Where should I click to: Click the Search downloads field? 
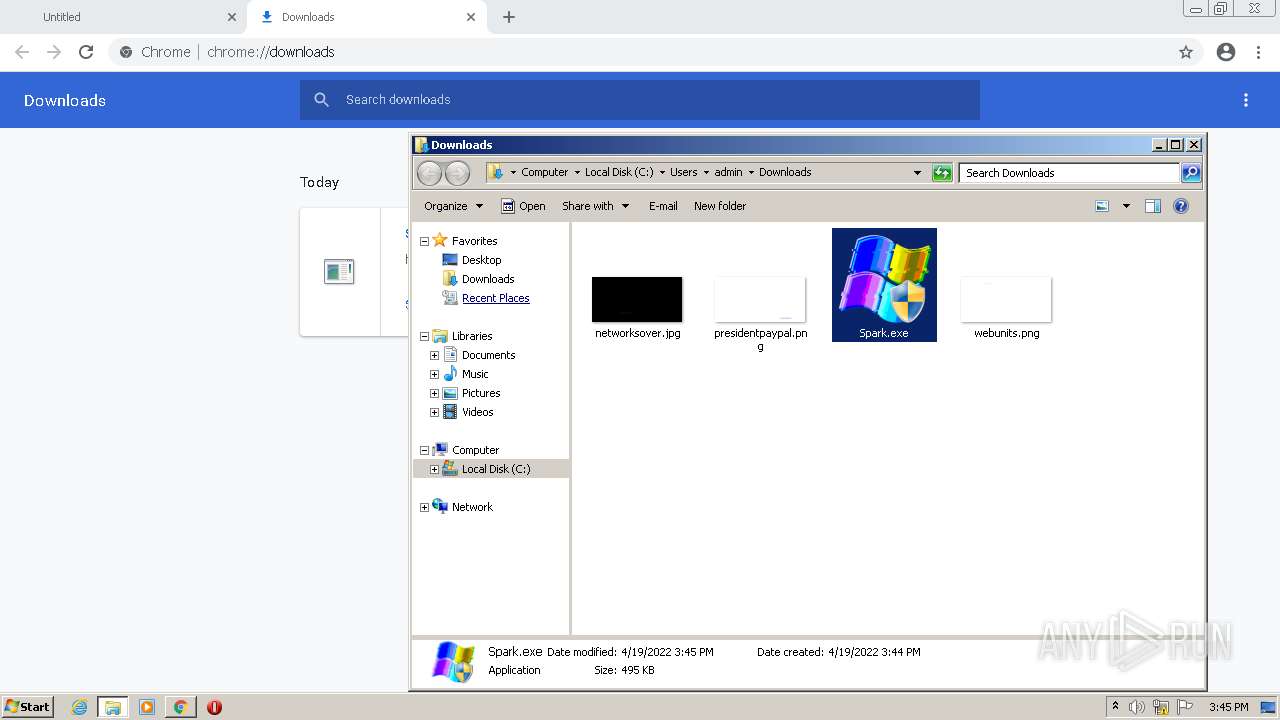point(640,100)
